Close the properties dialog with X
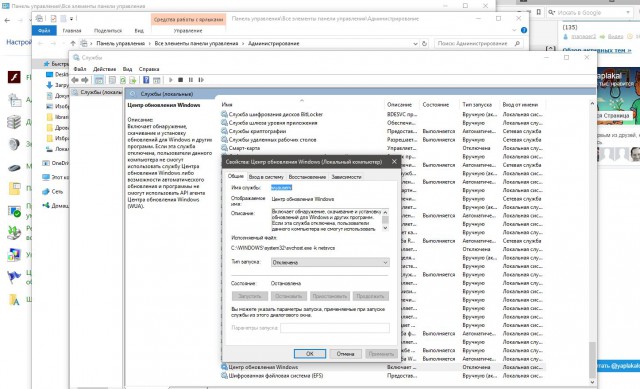 click(x=394, y=162)
